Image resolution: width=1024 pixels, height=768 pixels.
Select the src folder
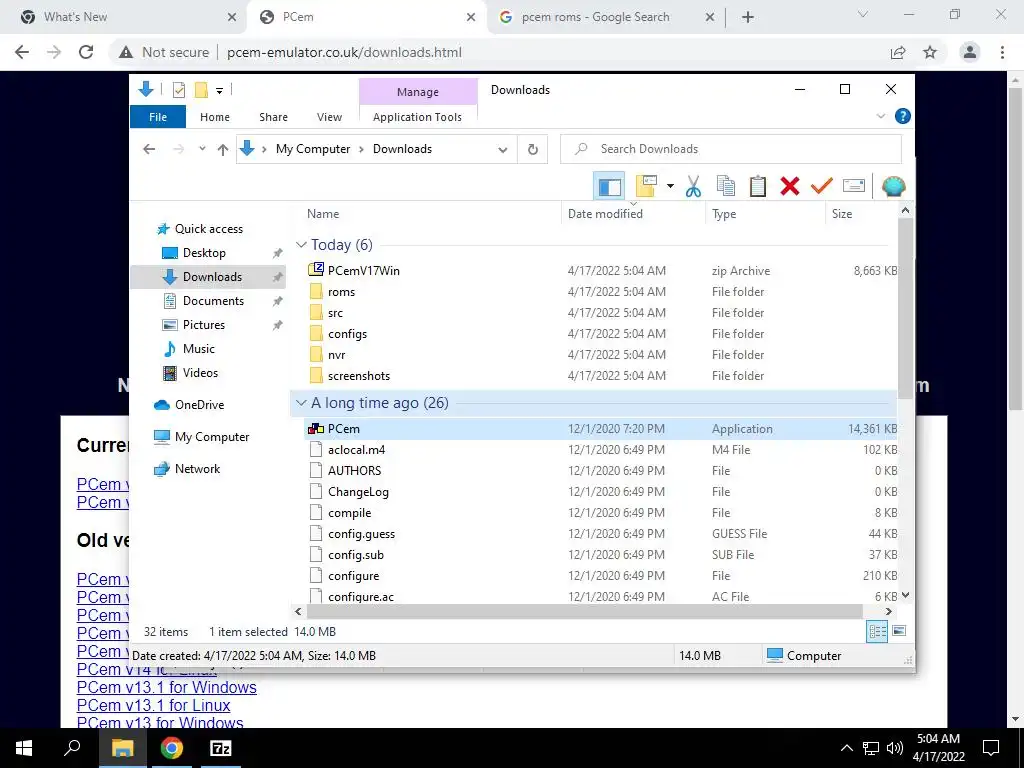335,313
